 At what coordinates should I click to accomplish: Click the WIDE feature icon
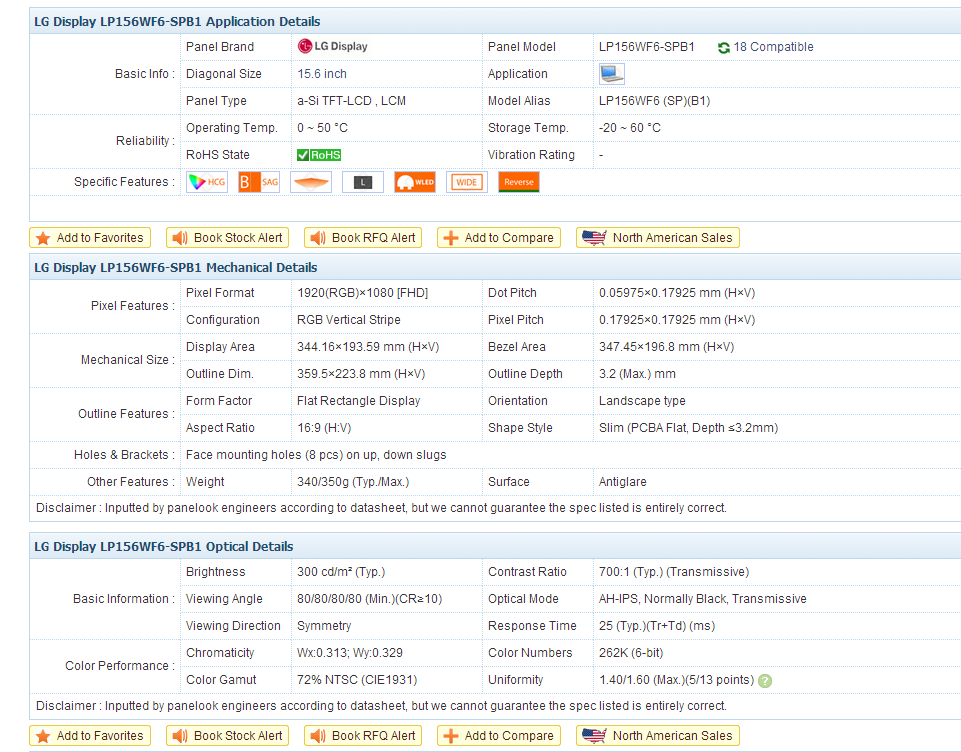pos(467,182)
